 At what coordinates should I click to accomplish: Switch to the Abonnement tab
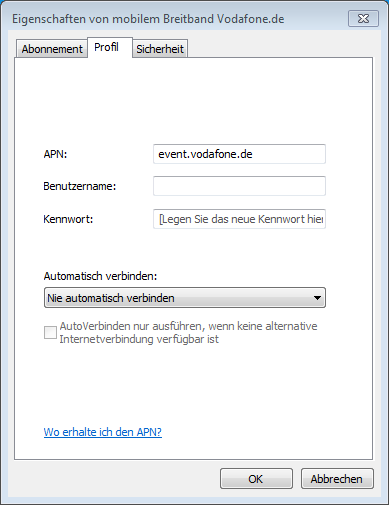[x=52, y=49]
